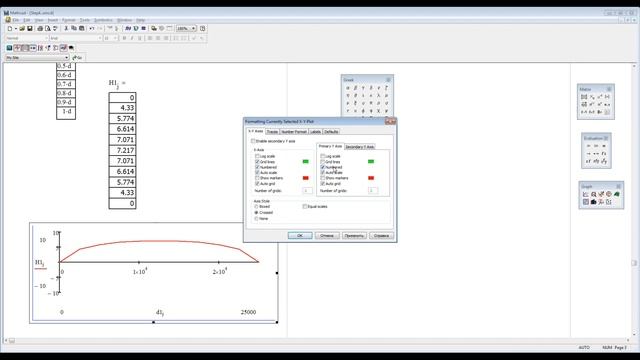Click the Применить (Apply) button
The height and width of the screenshot is (360, 640).
354,236
